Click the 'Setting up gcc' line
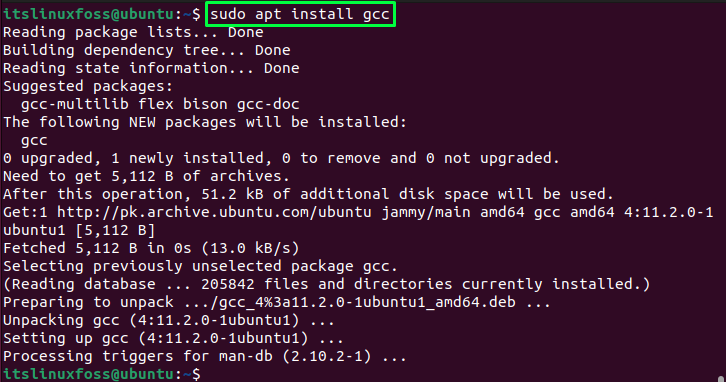Screen dimensions: 726x382 pos(173,338)
